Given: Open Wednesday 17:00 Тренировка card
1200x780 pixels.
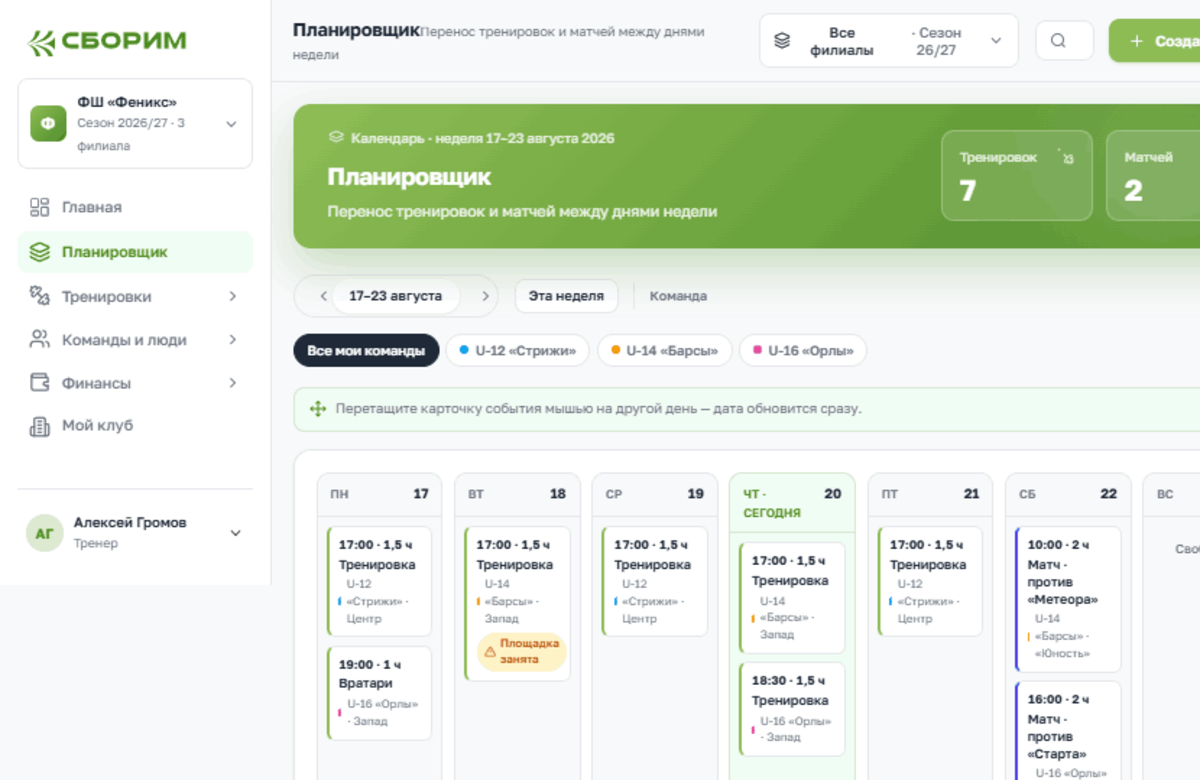Looking at the screenshot, I should click(x=655, y=582).
